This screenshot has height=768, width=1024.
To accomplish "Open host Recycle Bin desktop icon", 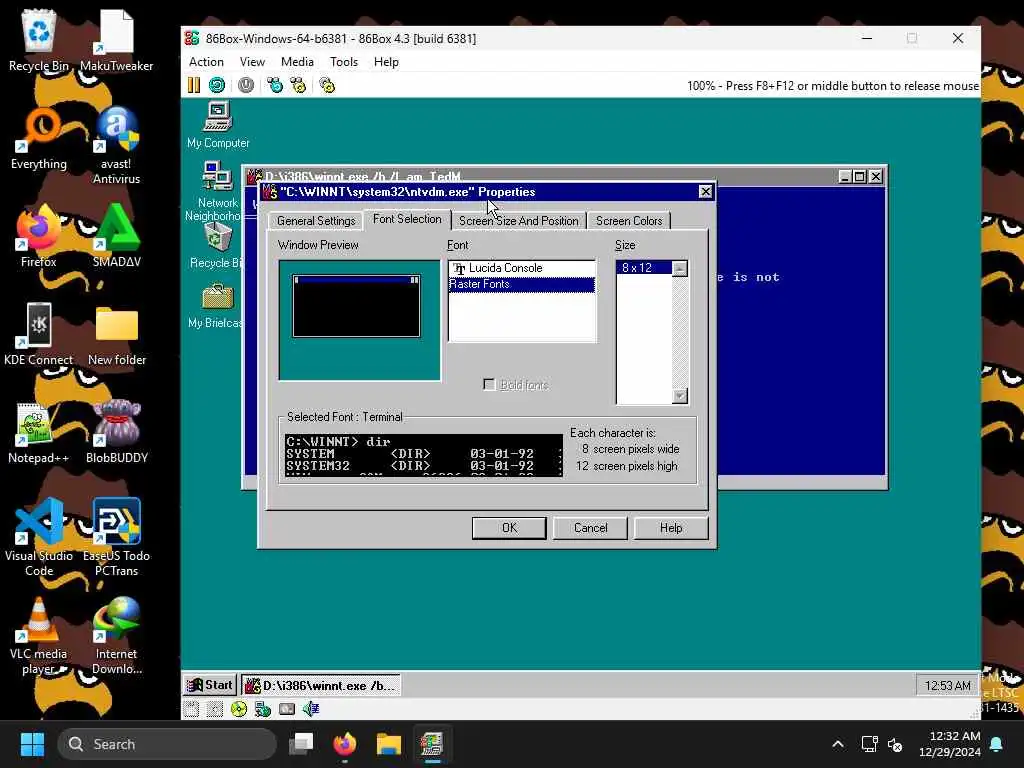I will (x=39, y=40).
